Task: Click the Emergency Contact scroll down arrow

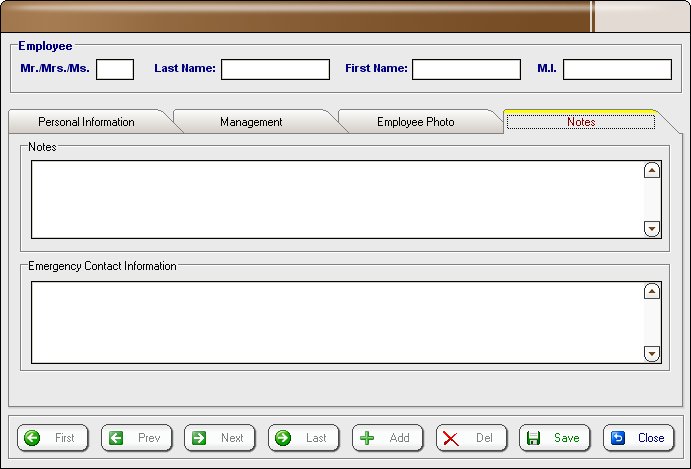Action: point(652,354)
